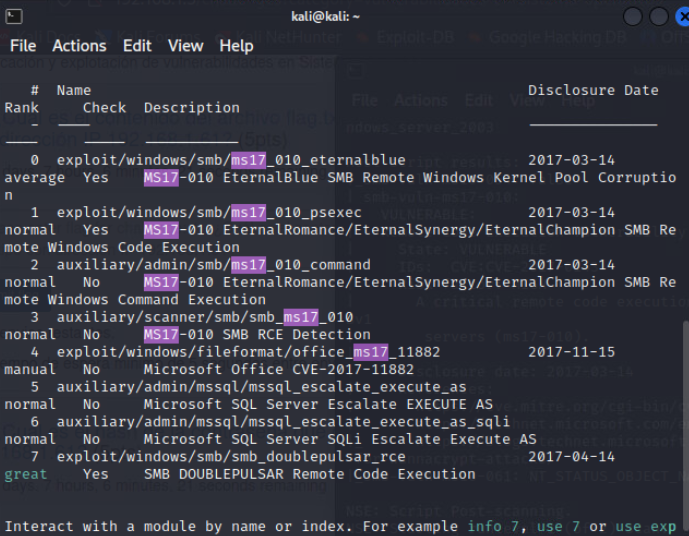Click the second gray window control button
The width and height of the screenshot is (689, 536).
pos(659,17)
